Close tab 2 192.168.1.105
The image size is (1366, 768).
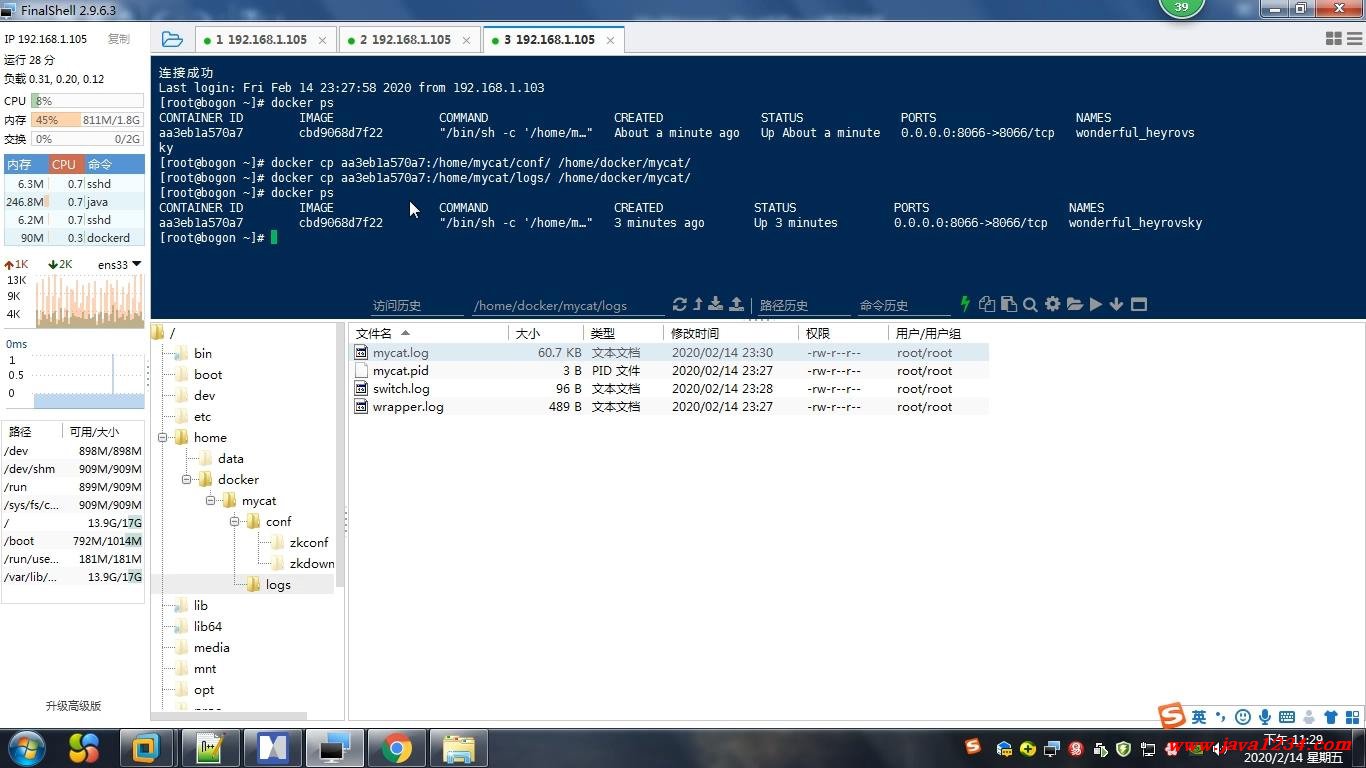466,40
